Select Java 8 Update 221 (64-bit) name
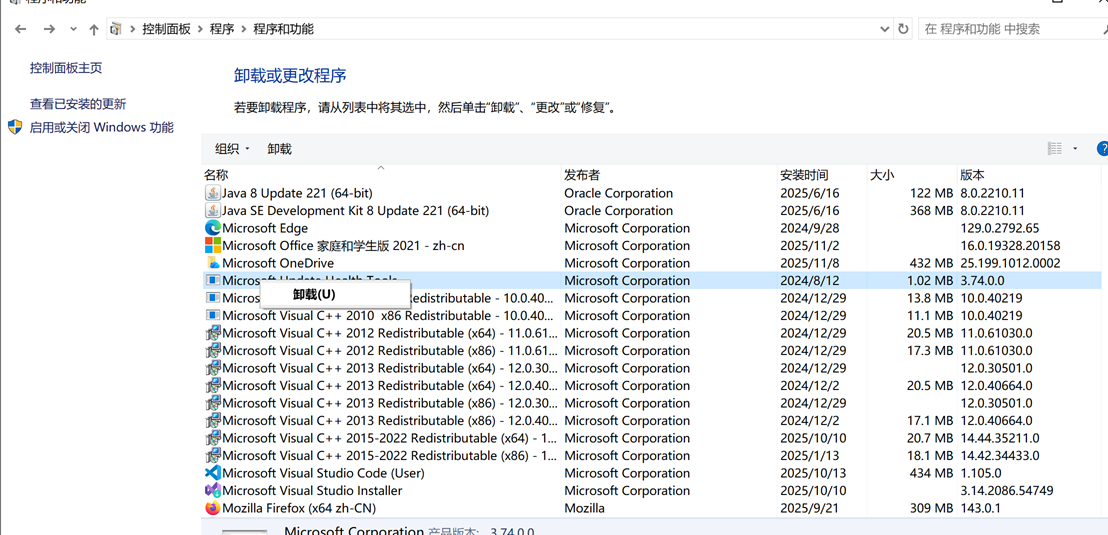This screenshot has width=1108, height=535. [x=297, y=193]
